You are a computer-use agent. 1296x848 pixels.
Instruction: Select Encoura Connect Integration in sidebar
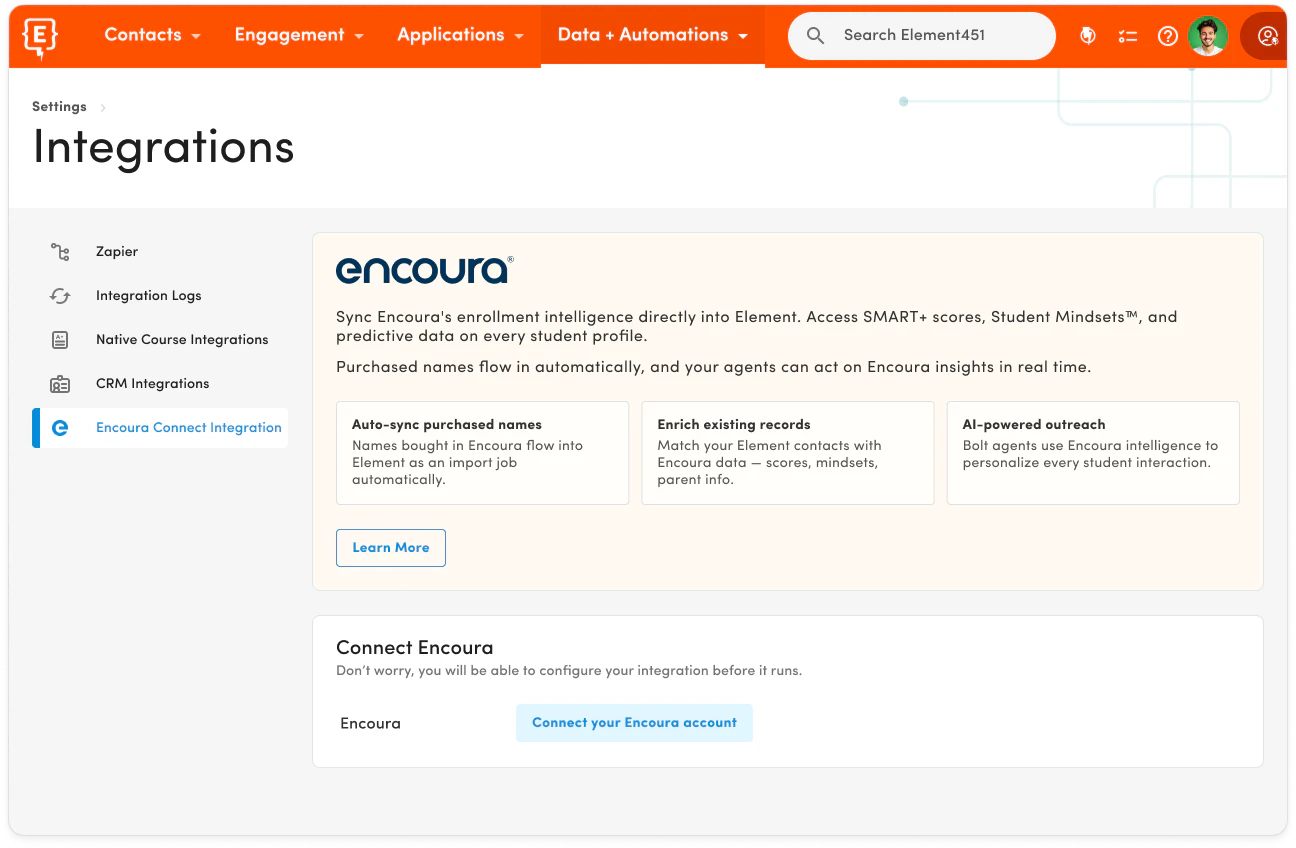(160, 428)
